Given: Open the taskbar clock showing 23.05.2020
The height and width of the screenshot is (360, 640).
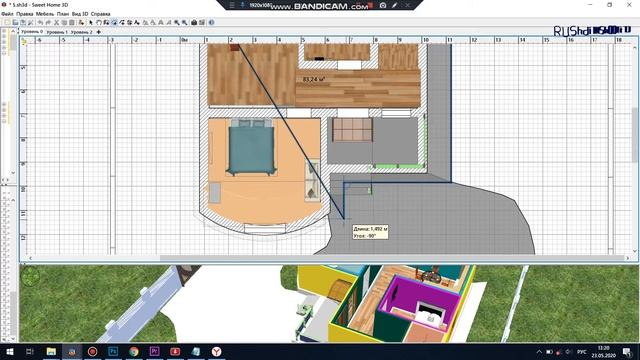Looking at the screenshot, I should 604,352.
